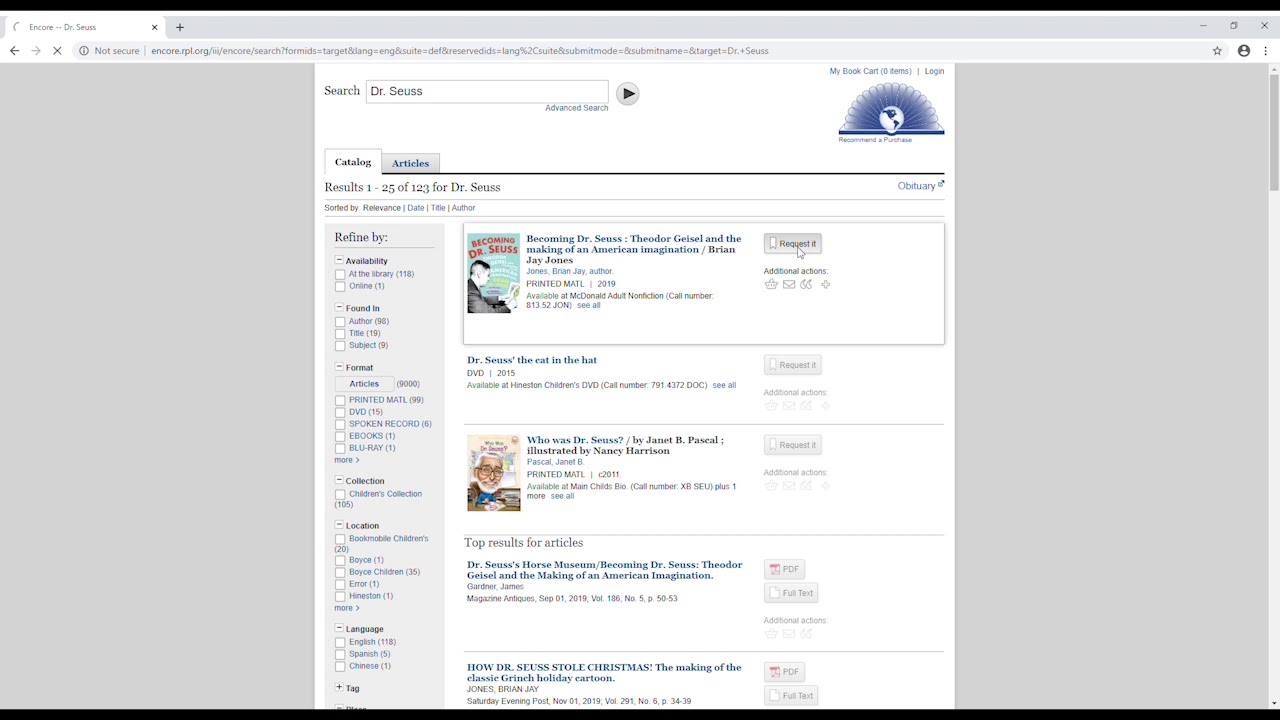Collapse the Location facet

339,525
